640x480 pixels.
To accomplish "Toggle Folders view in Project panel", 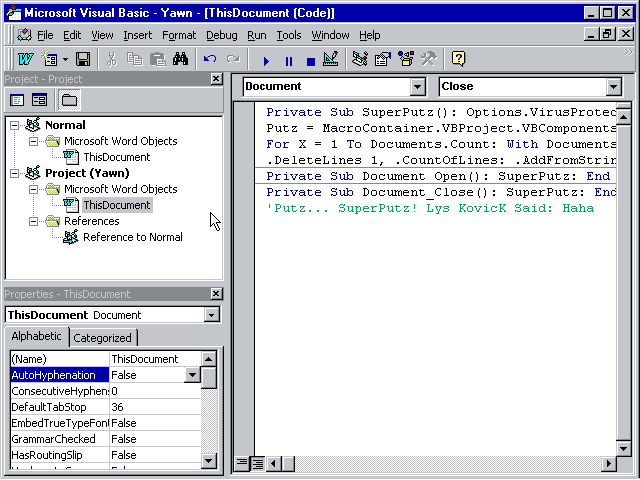I will coord(69,100).
